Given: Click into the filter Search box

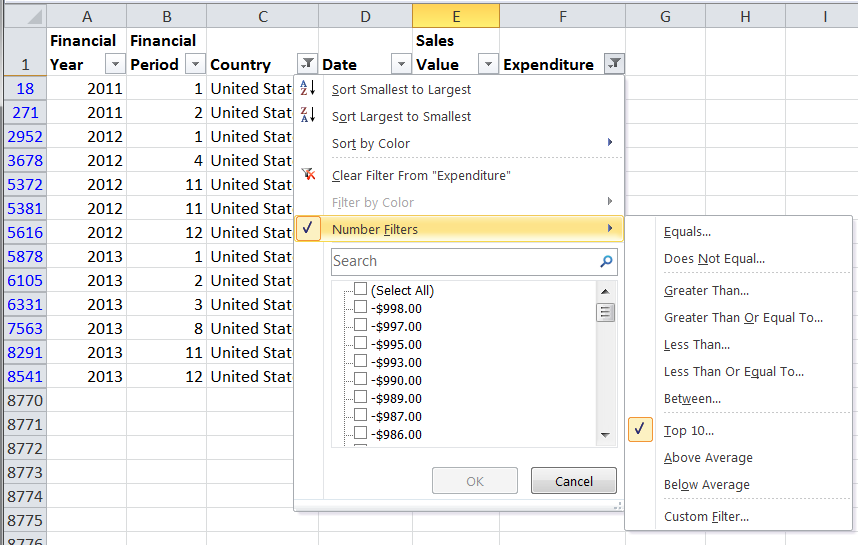Looking at the screenshot, I should coord(462,262).
